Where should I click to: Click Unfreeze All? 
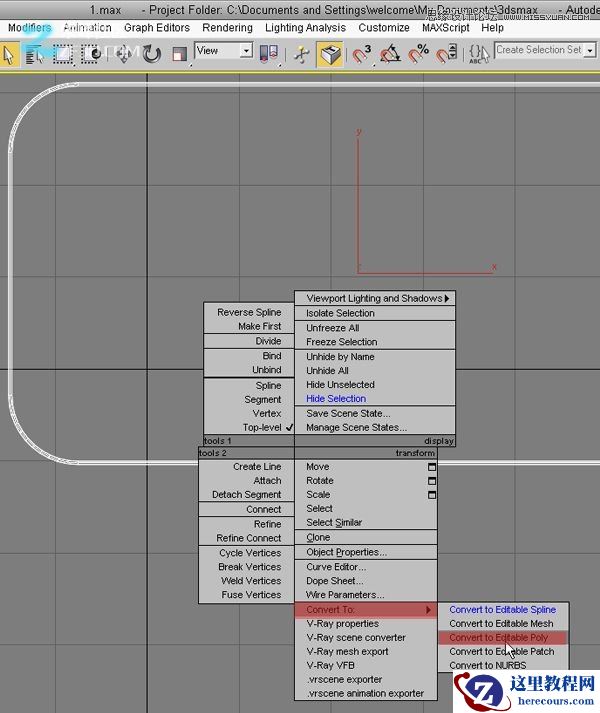[x=375, y=328]
